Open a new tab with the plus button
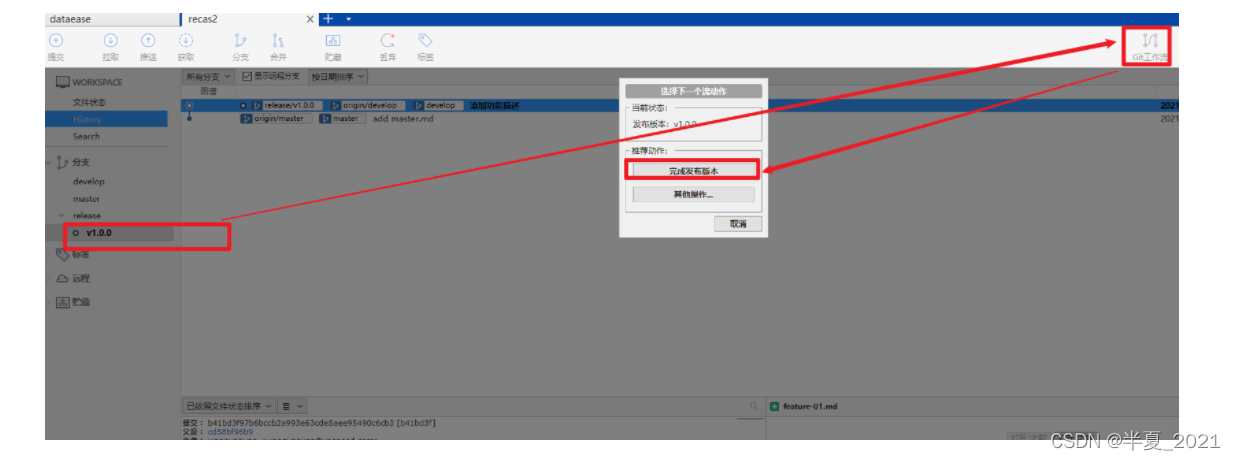This screenshot has width=1236, height=460. [328, 19]
